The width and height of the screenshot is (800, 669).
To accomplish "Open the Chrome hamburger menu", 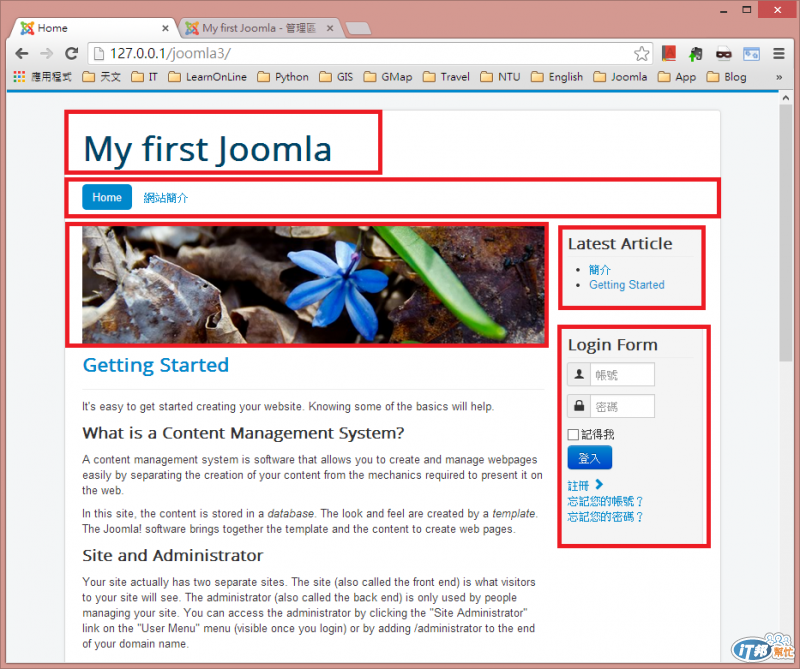I will point(779,54).
